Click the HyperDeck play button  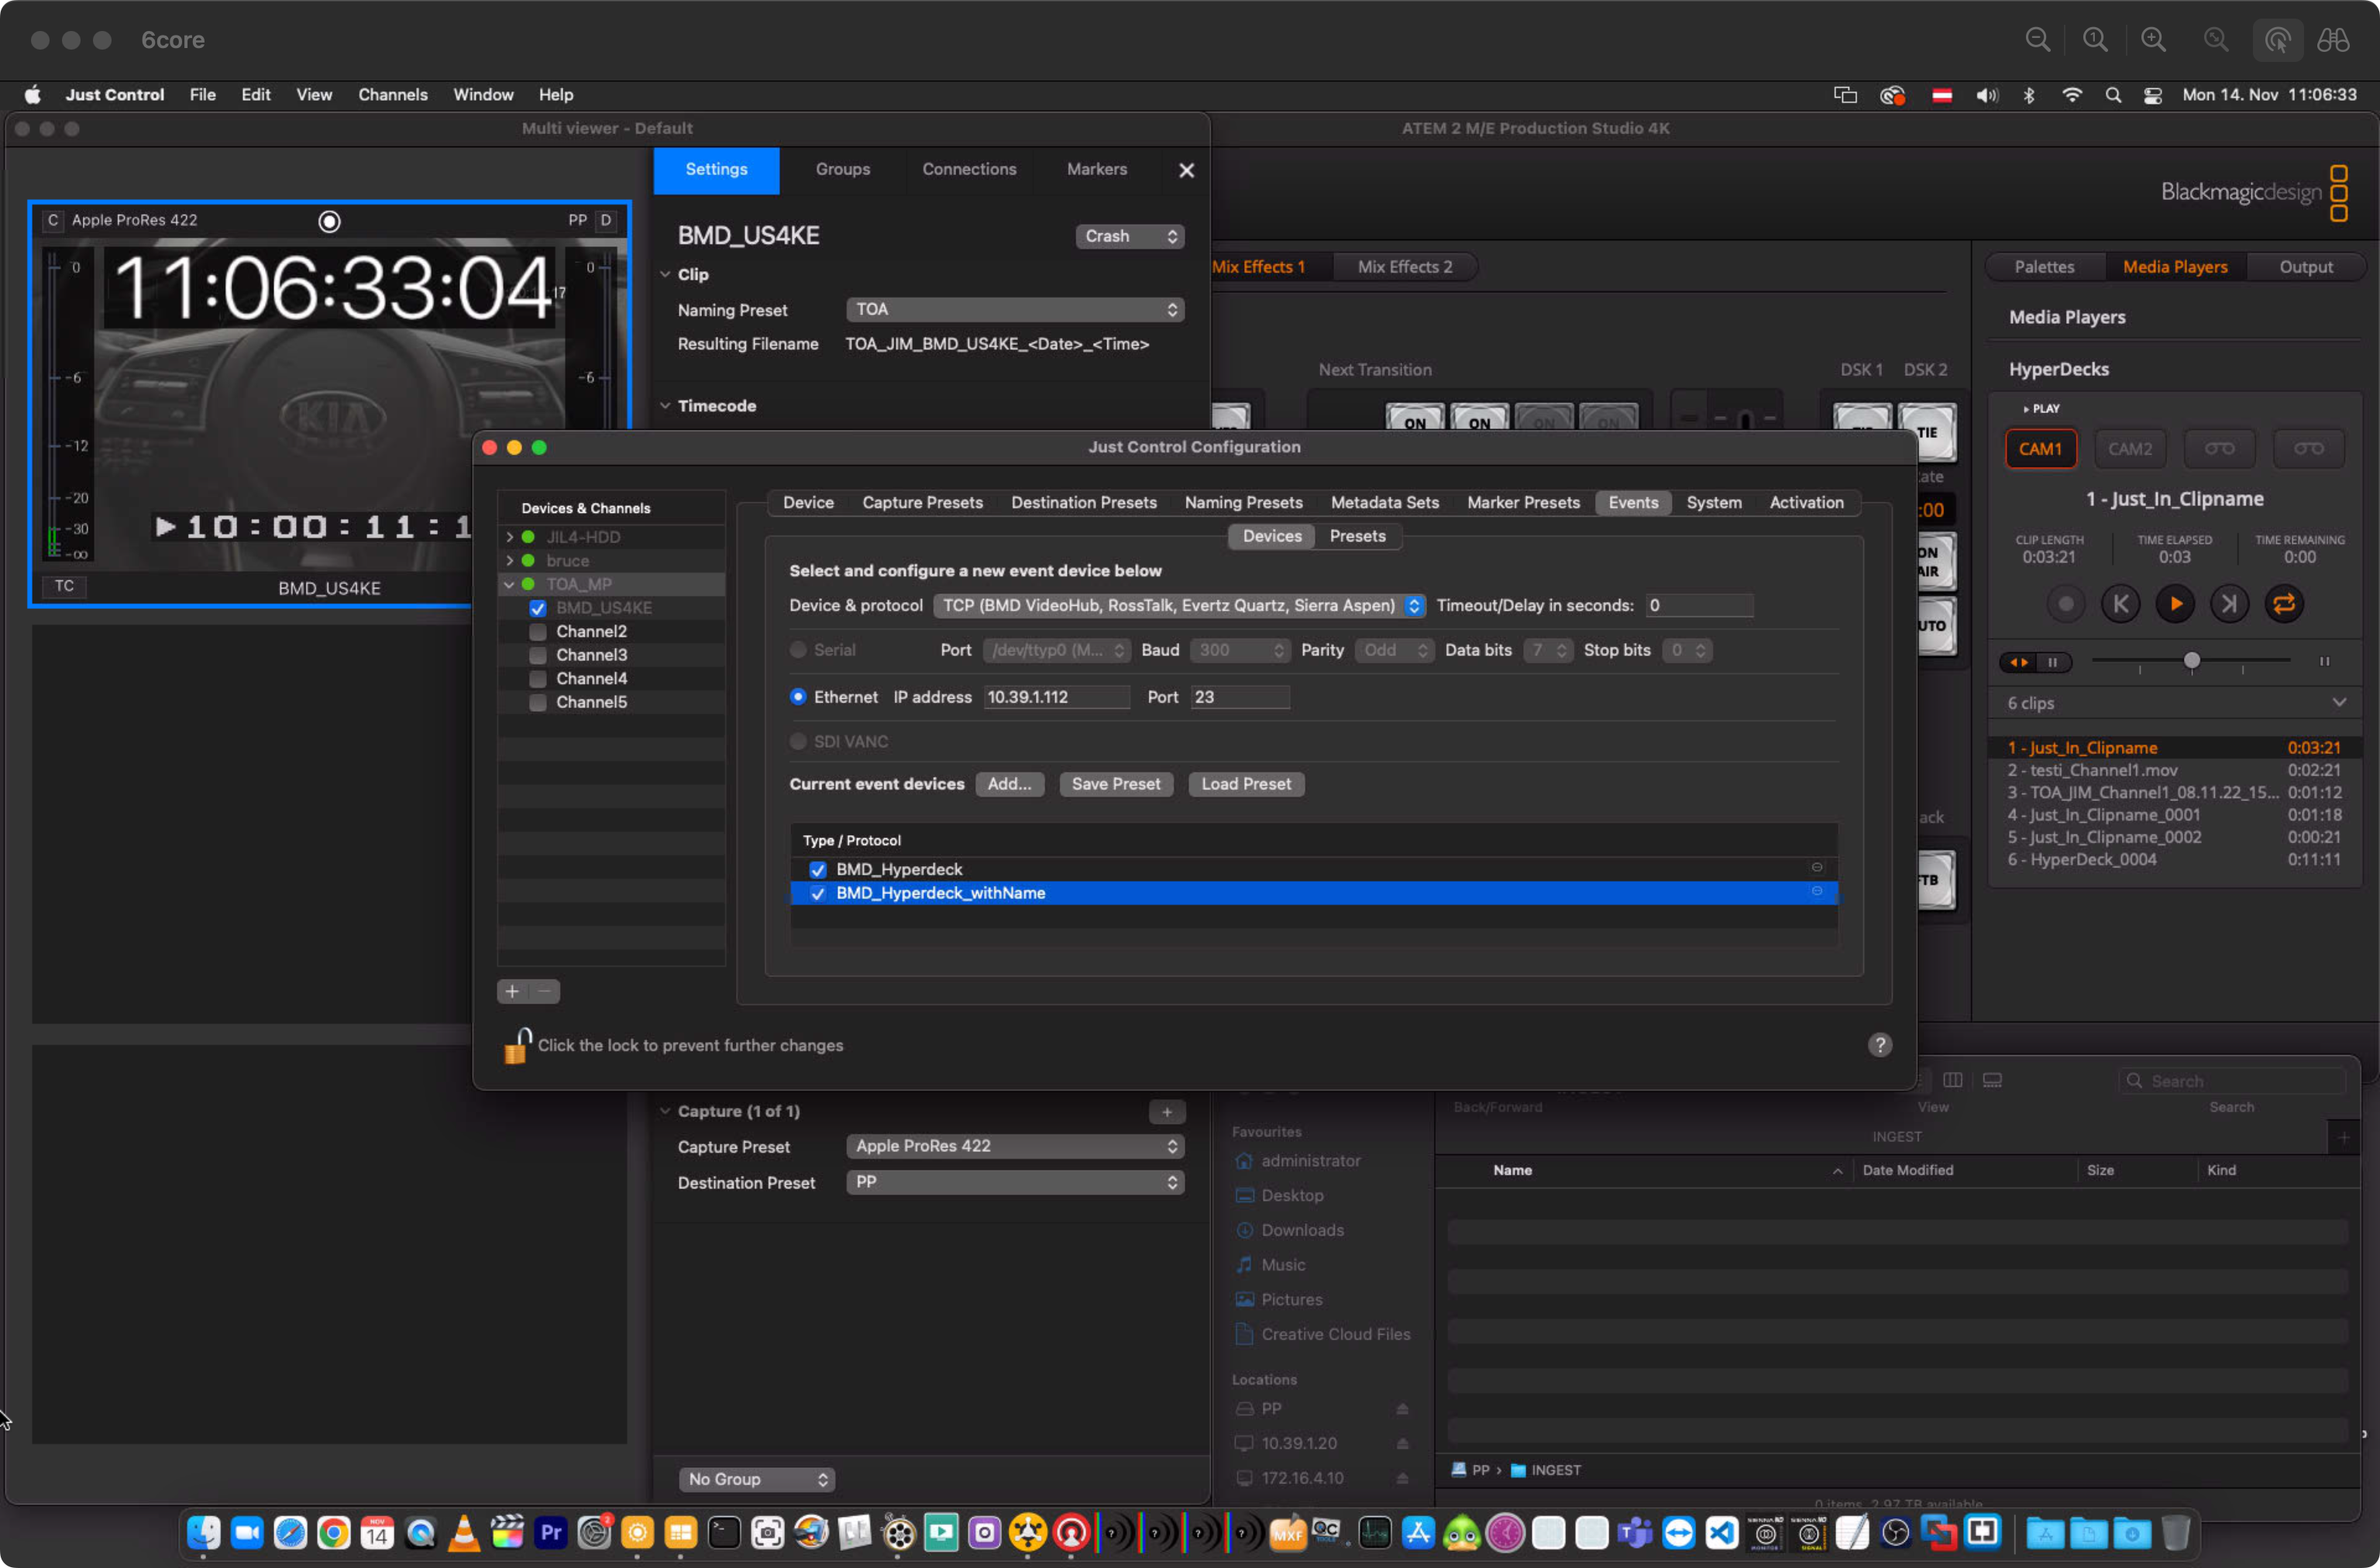point(2175,603)
